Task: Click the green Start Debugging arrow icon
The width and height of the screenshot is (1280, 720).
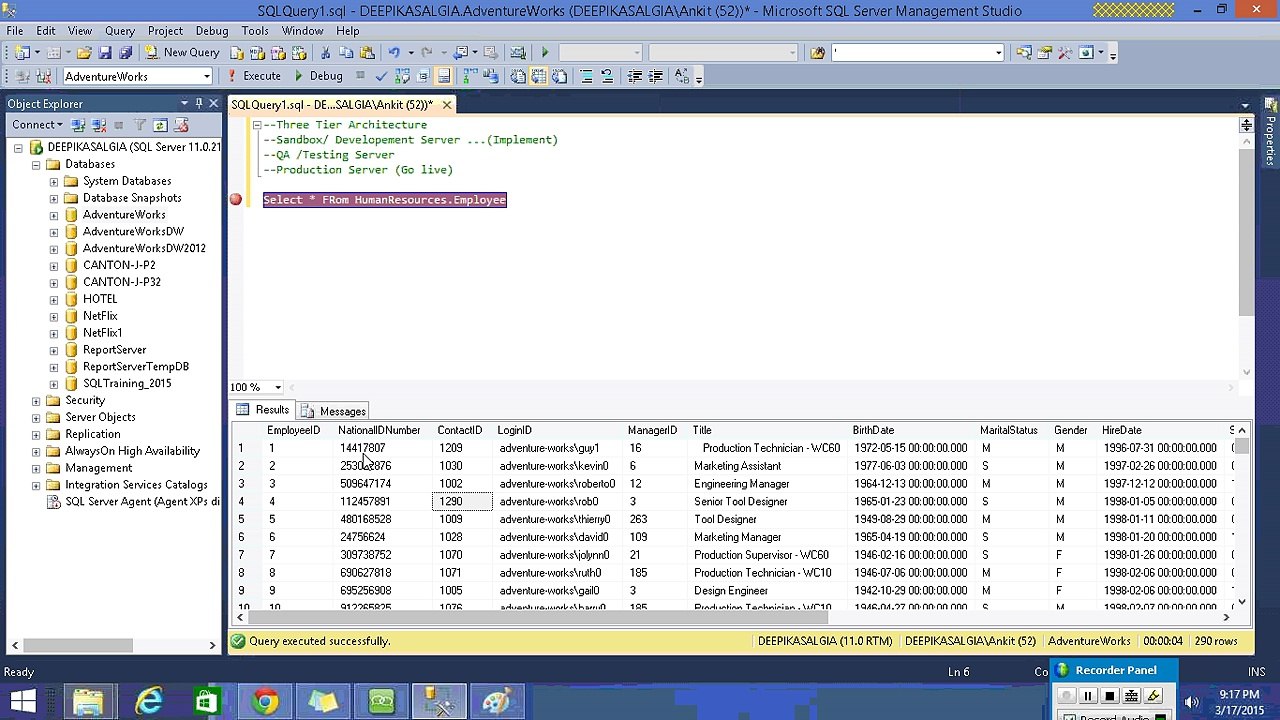Action: point(545,52)
